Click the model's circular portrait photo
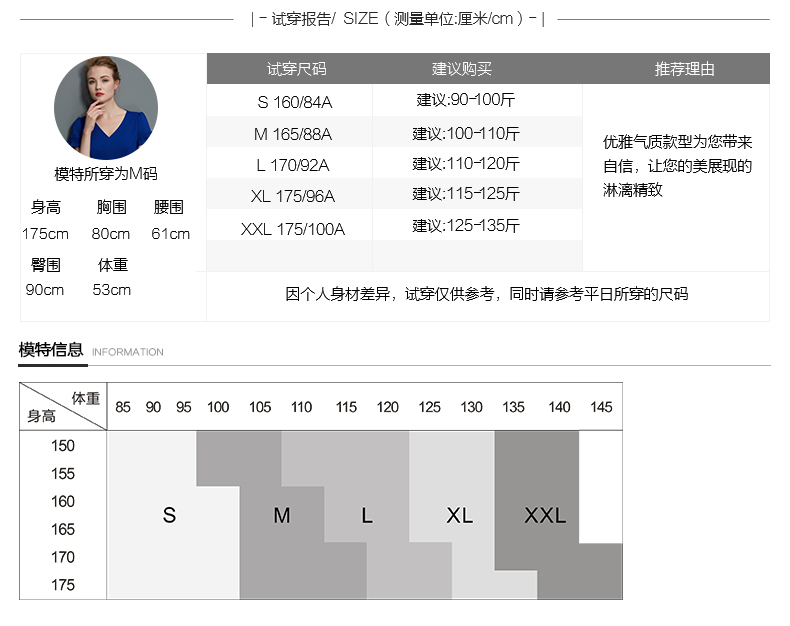Viewport: 790px width, 626px height. pos(106,108)
